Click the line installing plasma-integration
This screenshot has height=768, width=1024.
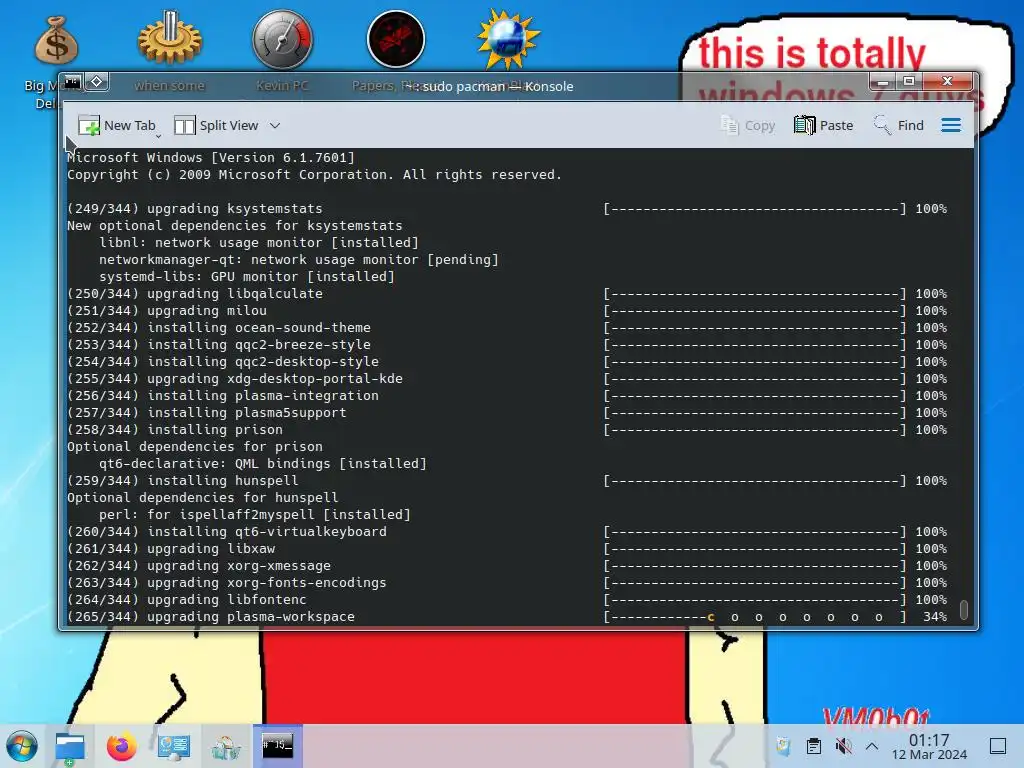click(507, 395)
